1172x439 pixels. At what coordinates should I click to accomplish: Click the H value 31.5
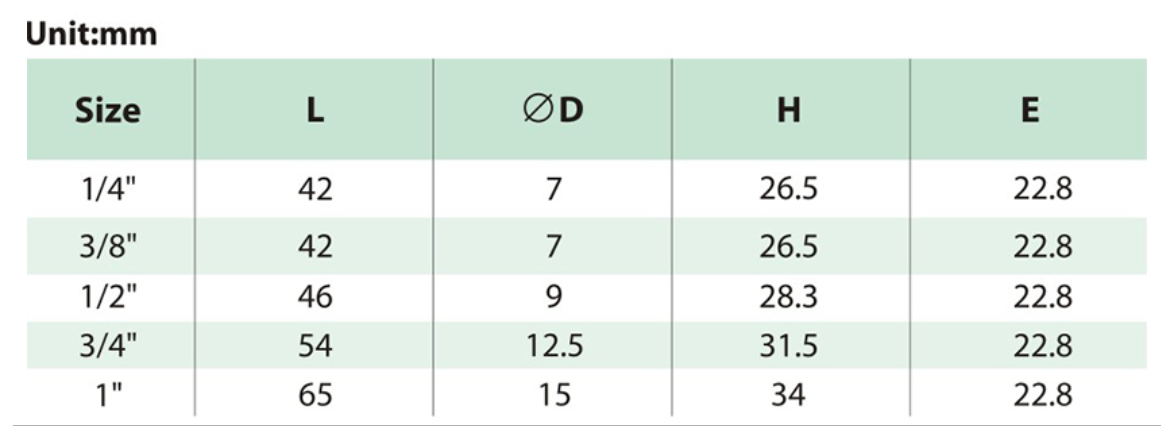[789, 345]
